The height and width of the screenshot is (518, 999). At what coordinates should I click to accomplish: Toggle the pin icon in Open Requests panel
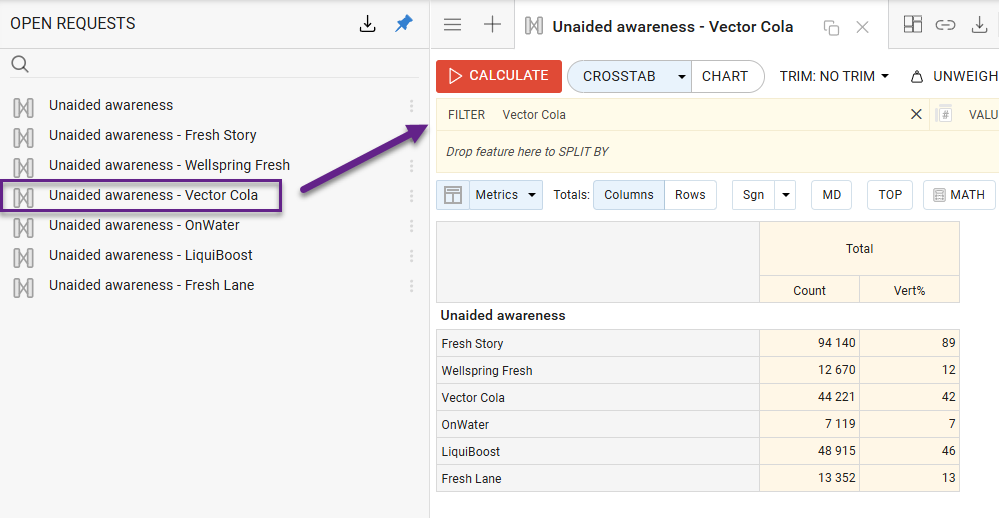click(403, 24)
